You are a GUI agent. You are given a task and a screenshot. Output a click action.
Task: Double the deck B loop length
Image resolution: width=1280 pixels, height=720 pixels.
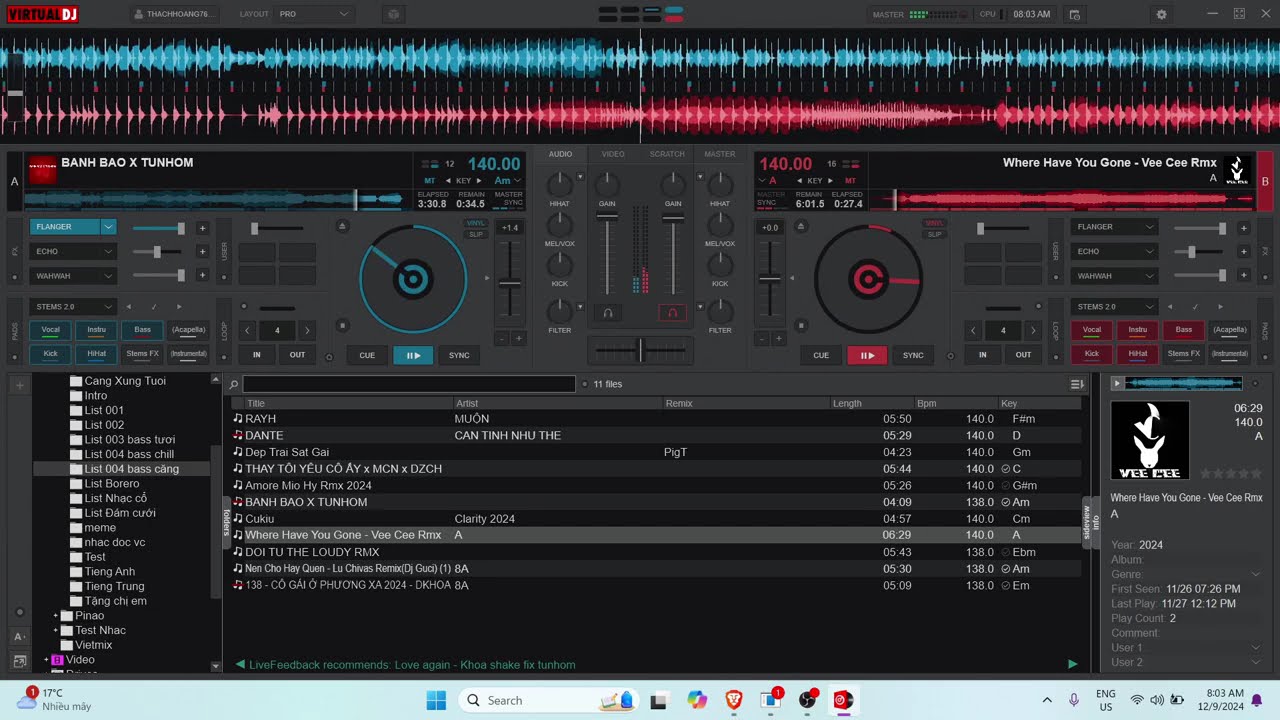pyautogui.click(x=1033, y=330)
